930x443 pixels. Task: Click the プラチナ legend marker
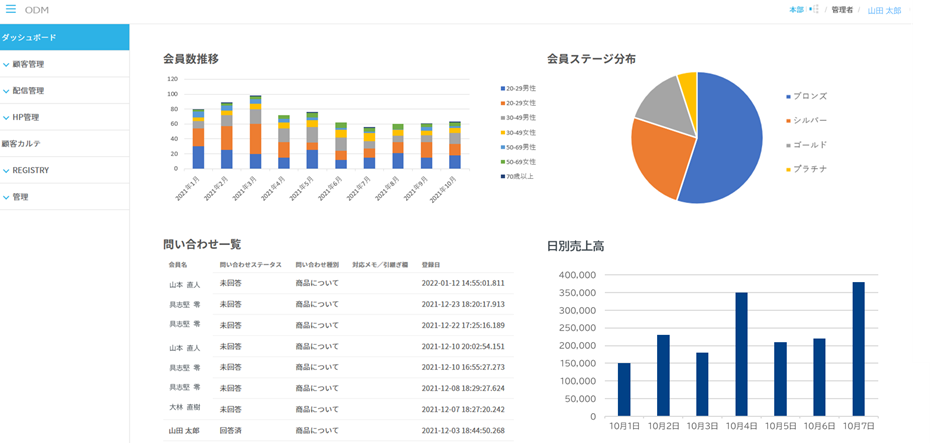[x=788, y=170]
